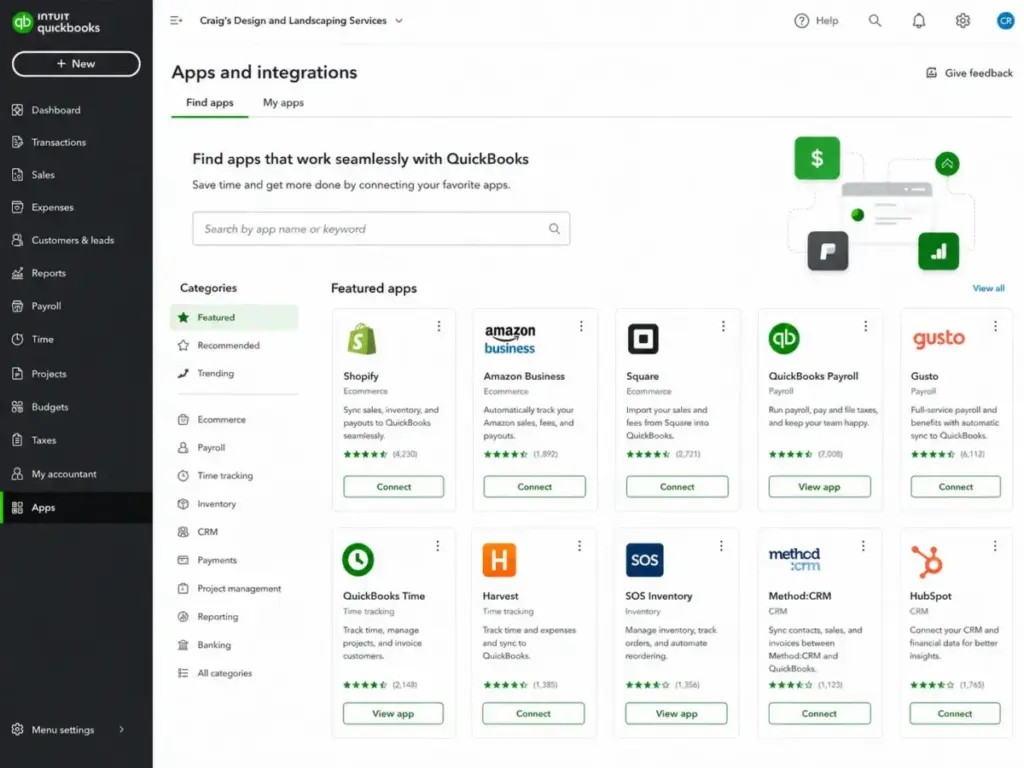Click the SOS Inventory logo
1024x768 pixels.
[645, 560]
